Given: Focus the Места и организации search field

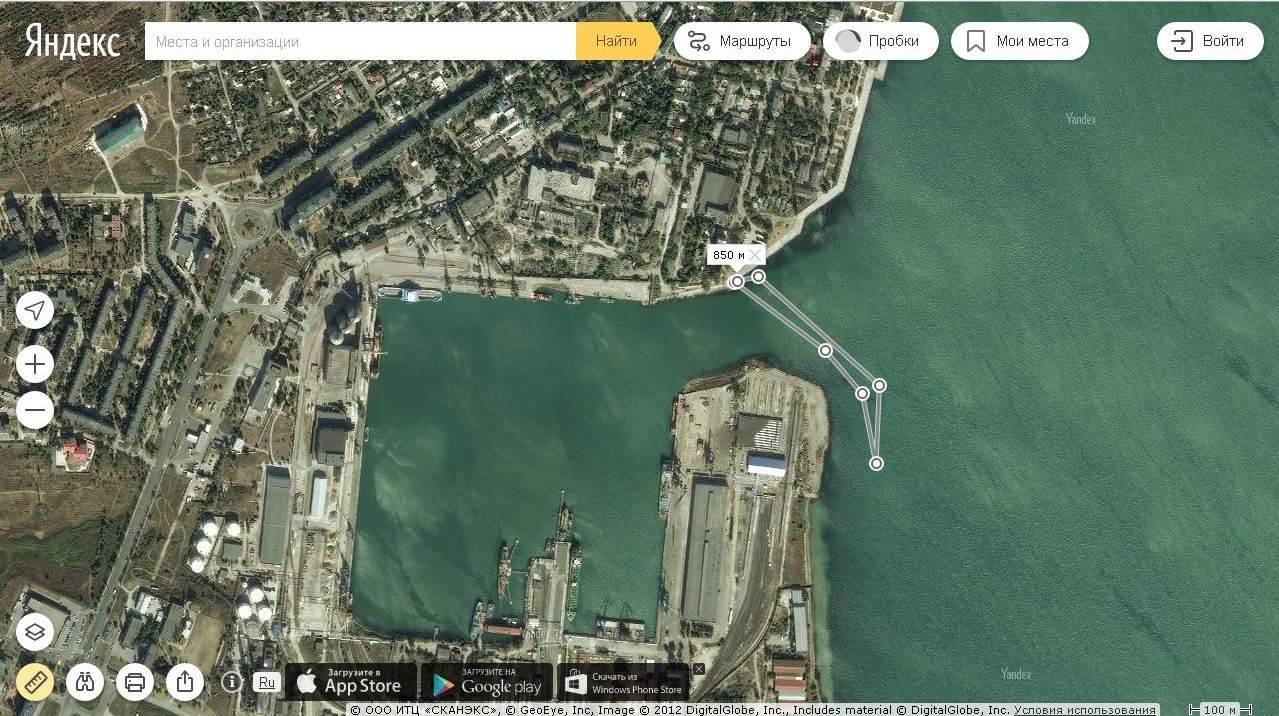Looking at the screenshot, I should click(x=360, y=42).
